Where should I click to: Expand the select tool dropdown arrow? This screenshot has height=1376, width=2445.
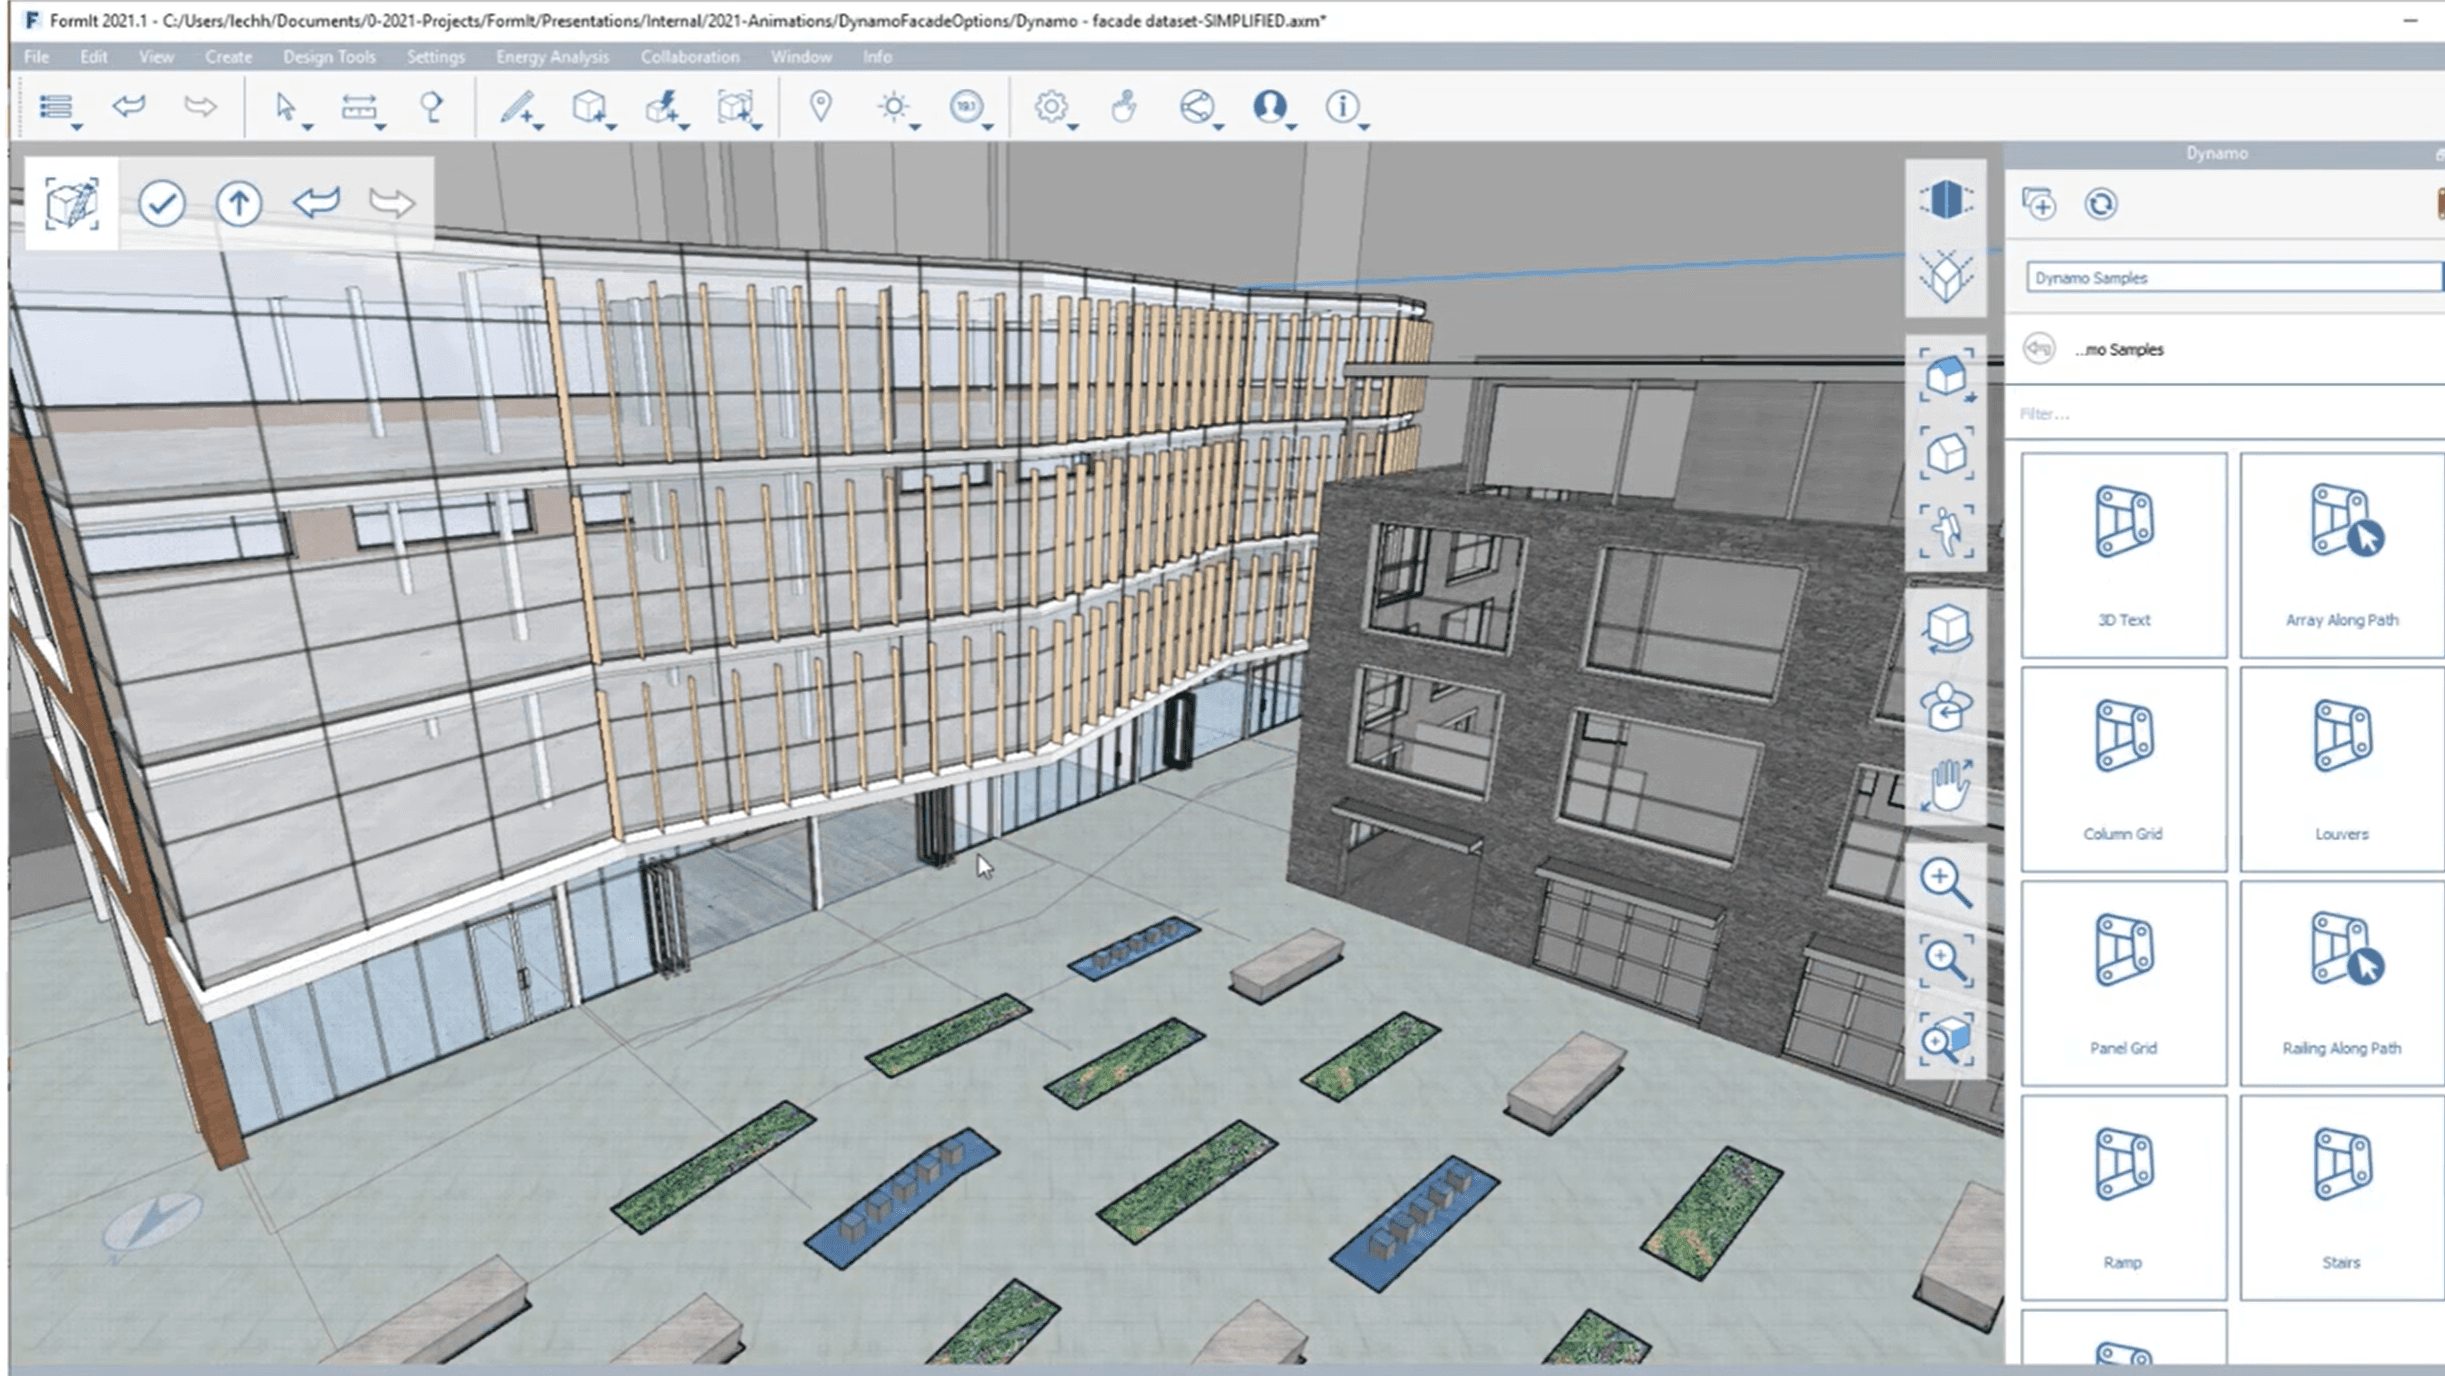point(308,127)
